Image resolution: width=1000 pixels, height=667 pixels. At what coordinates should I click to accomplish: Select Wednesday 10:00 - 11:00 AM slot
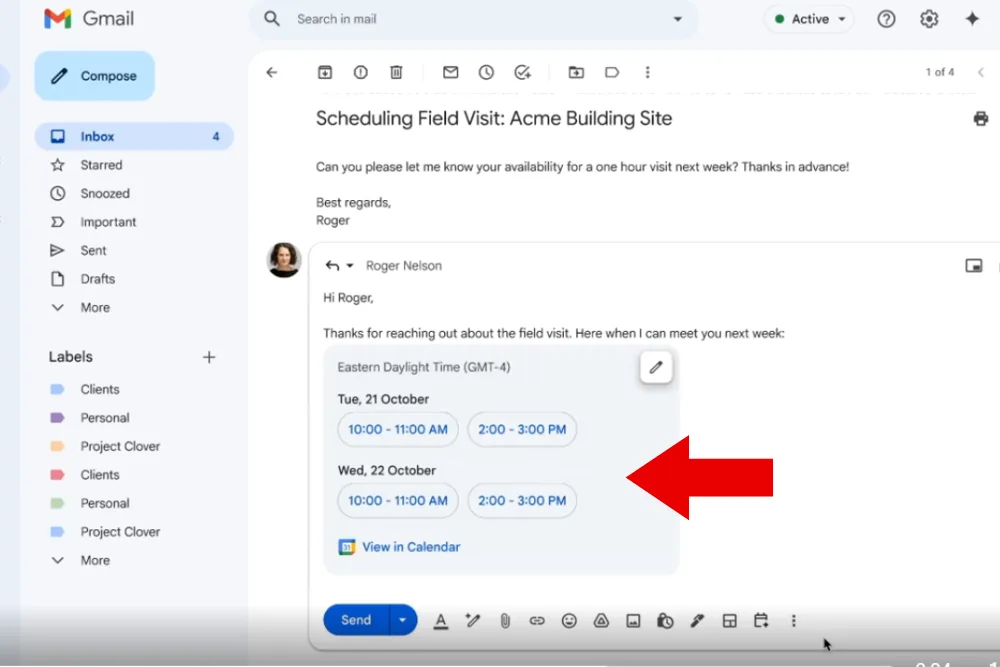pos(398,501)
